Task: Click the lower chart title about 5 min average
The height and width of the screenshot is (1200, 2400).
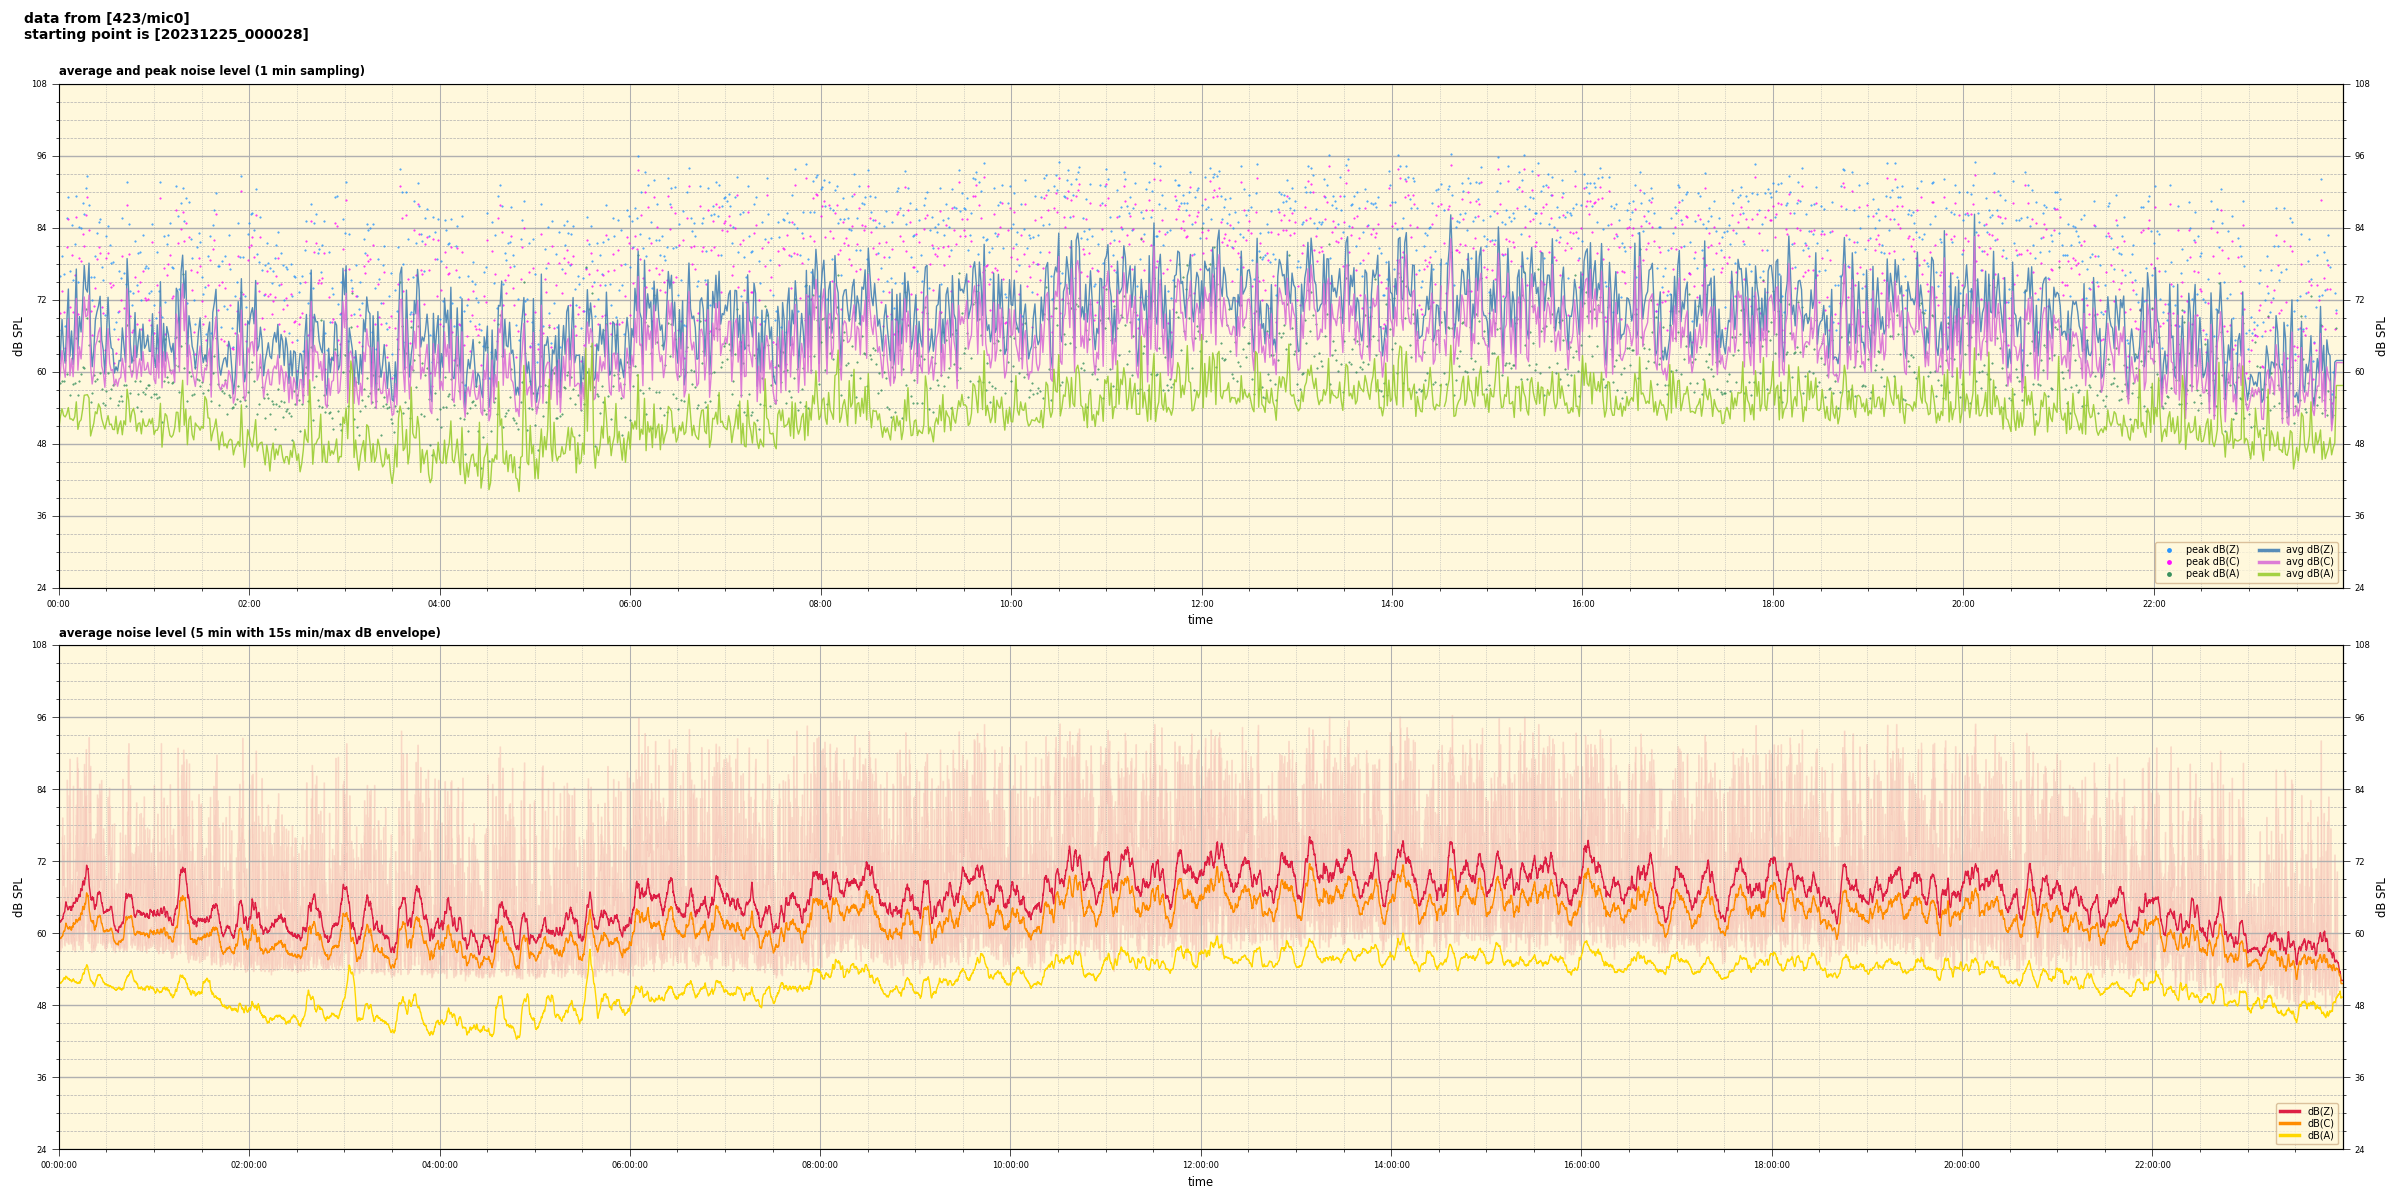Action: pos(249,633)
